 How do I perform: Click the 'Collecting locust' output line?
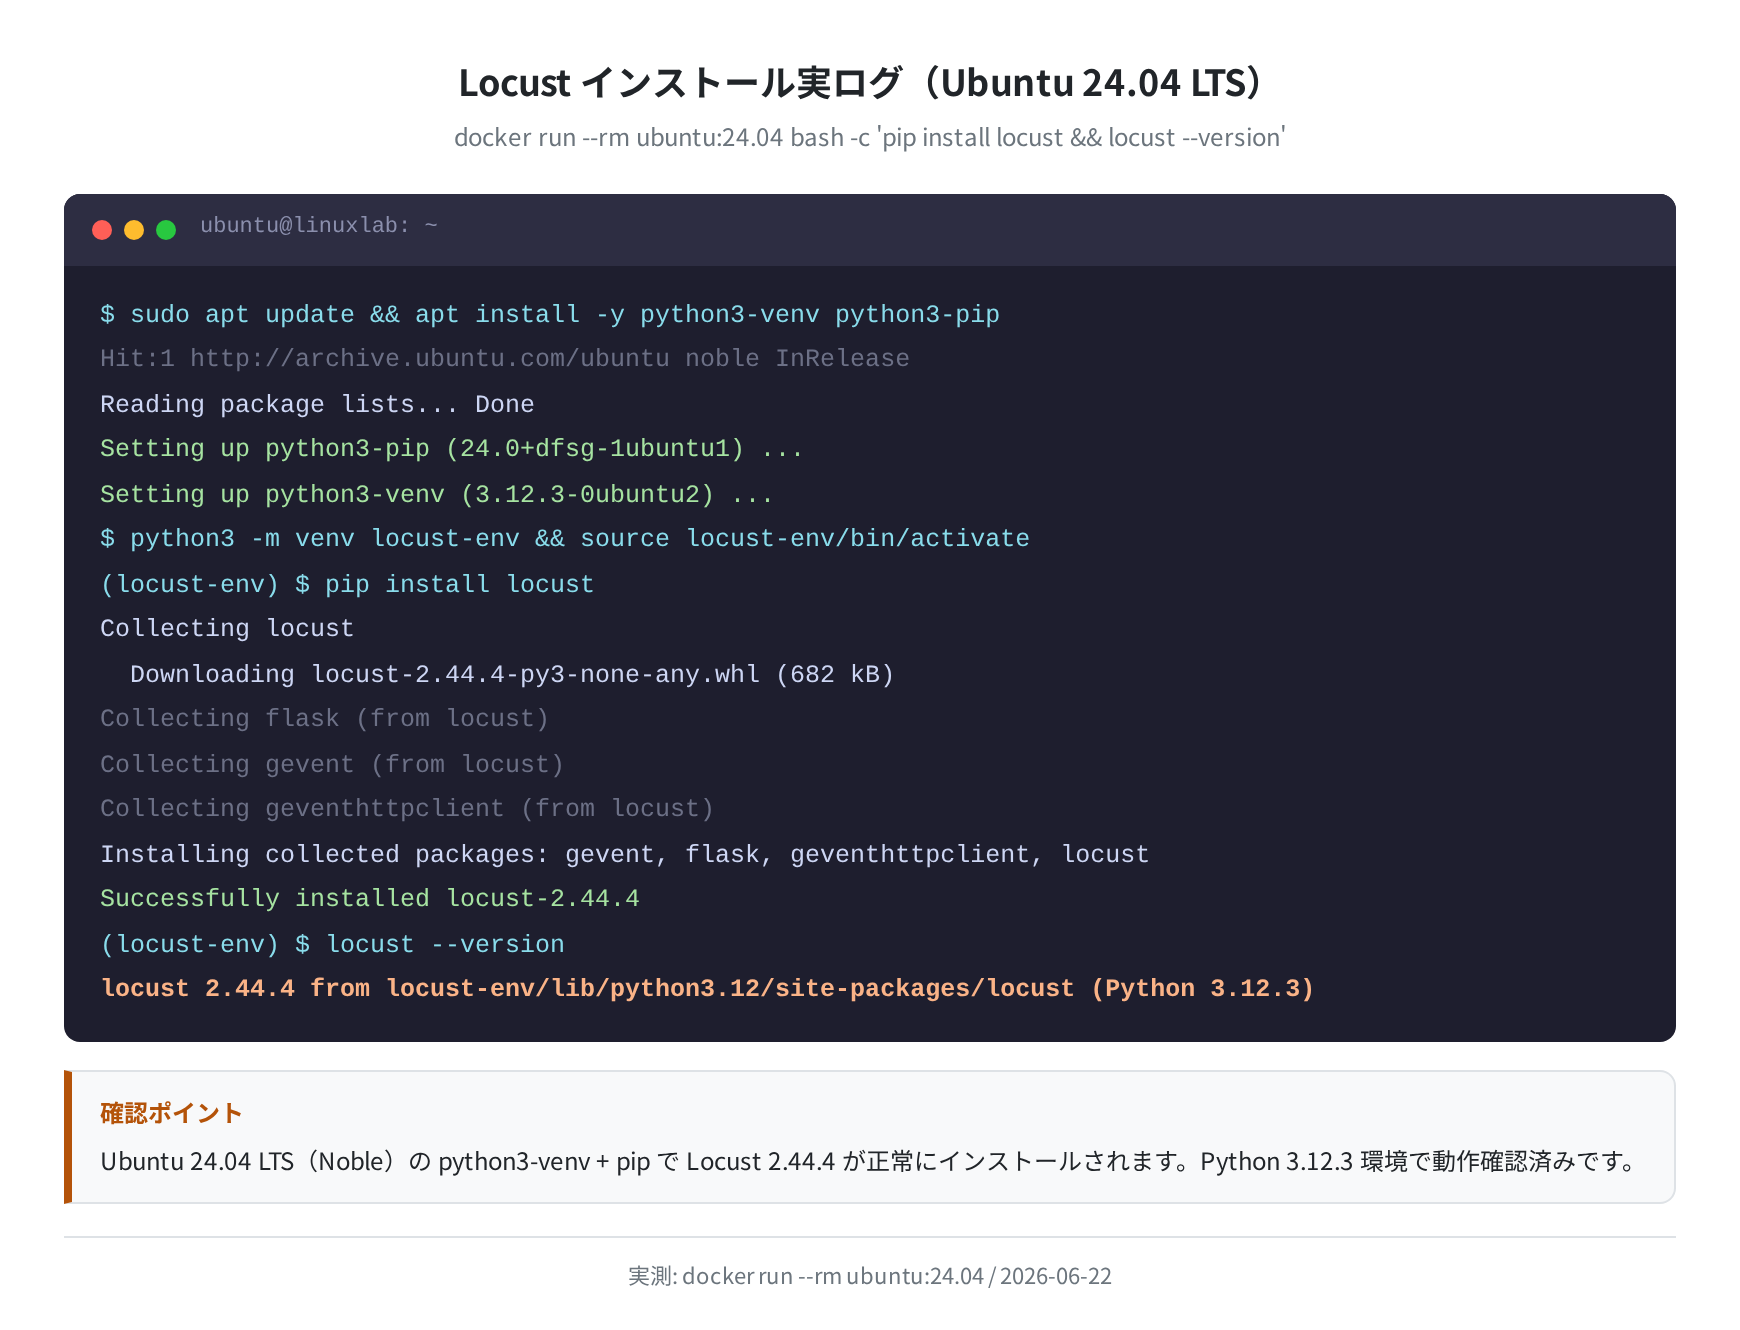[x=227, y=629]
